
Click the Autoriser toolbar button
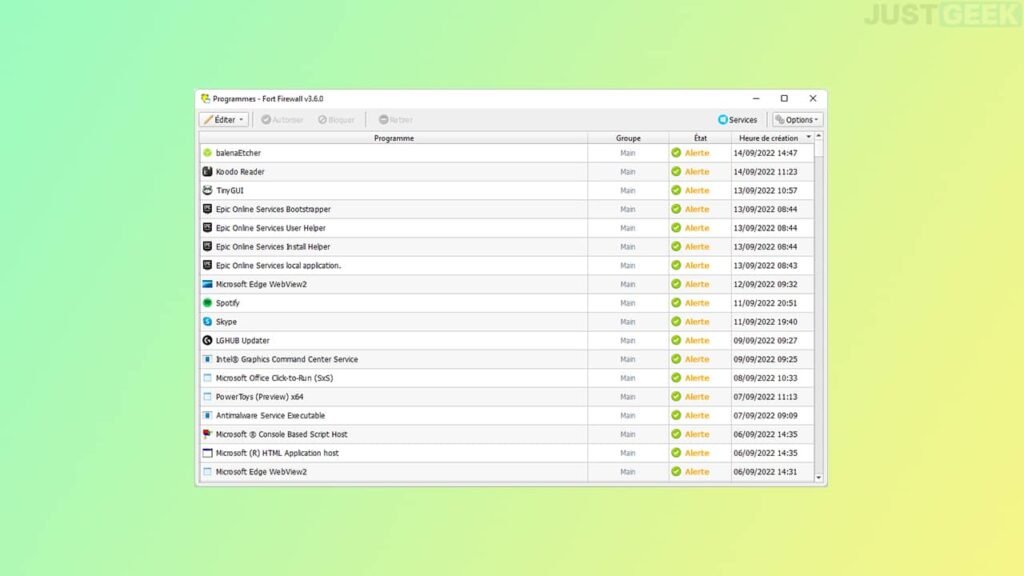[x=282, y=120]
